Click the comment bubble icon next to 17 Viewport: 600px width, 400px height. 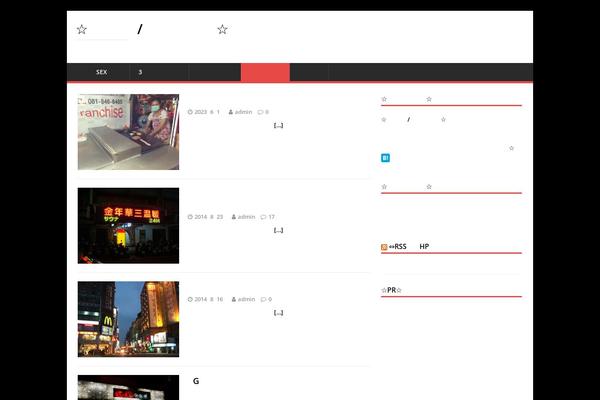click(263, 217)
